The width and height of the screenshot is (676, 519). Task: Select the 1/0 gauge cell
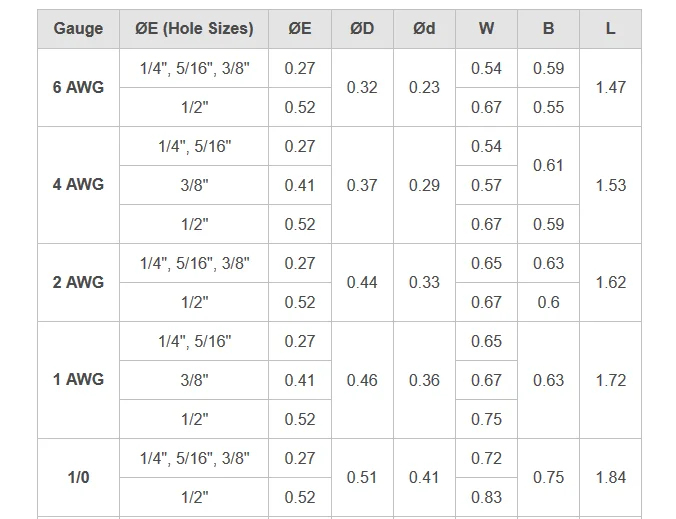(x=78, y=477)
